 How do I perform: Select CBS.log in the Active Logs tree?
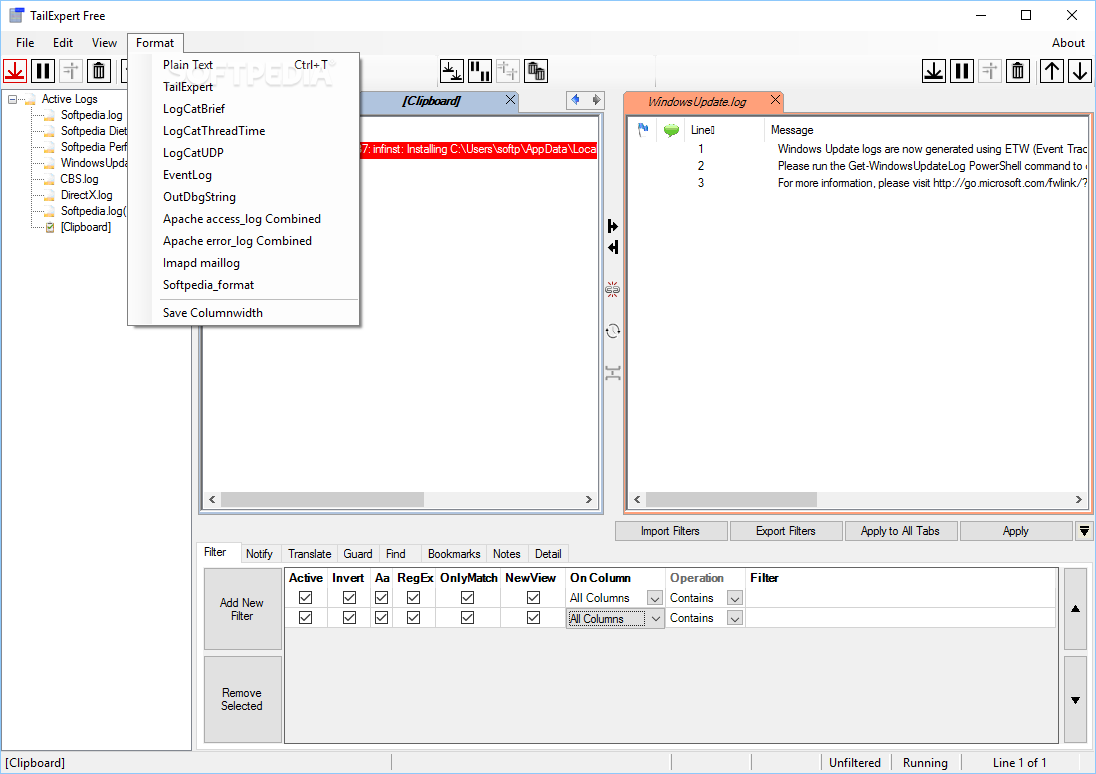pyautogui.click(x=79, y=179)
